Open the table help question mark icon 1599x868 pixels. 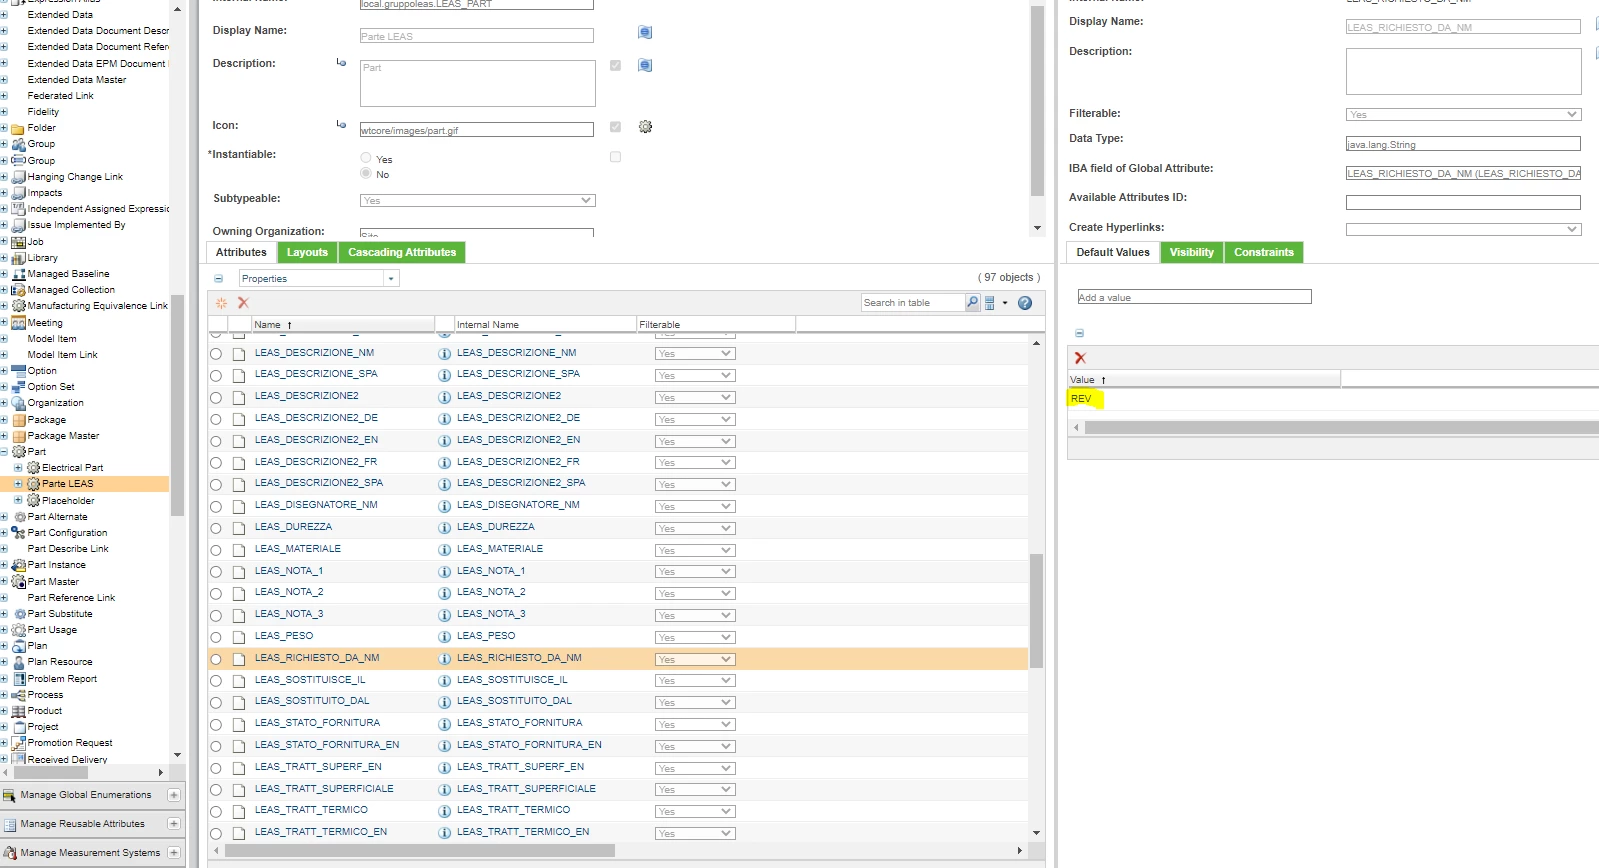tap(1025, 303)
